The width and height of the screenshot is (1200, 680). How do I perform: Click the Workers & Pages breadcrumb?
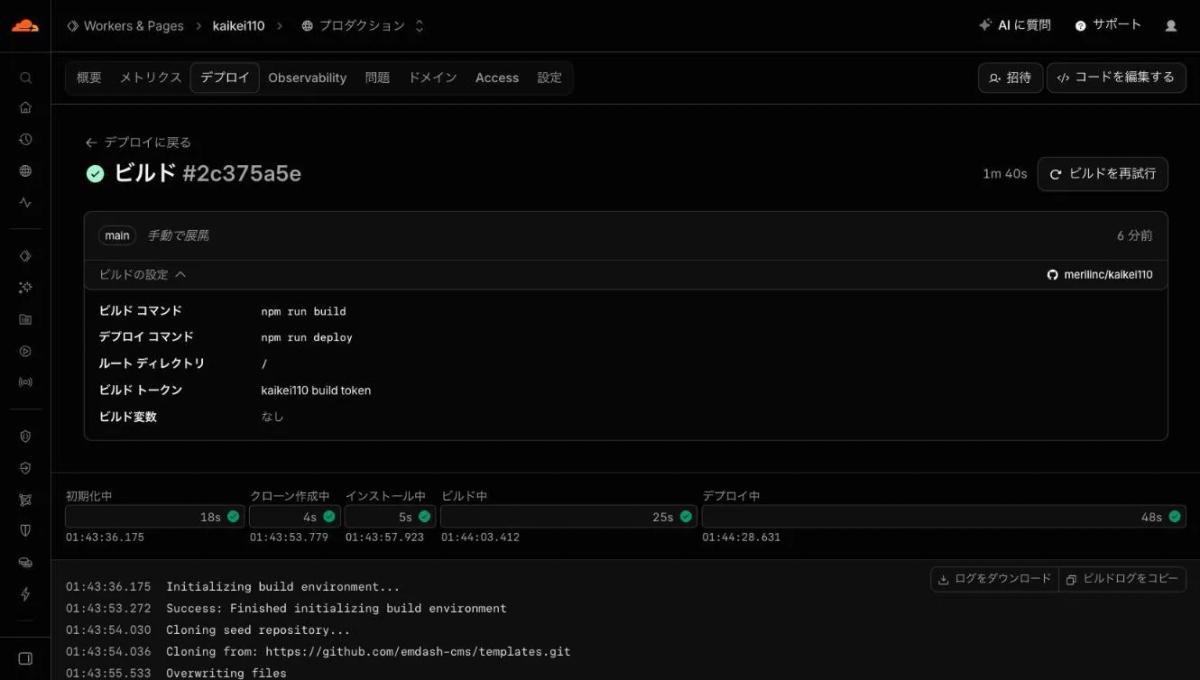[125, 26]
